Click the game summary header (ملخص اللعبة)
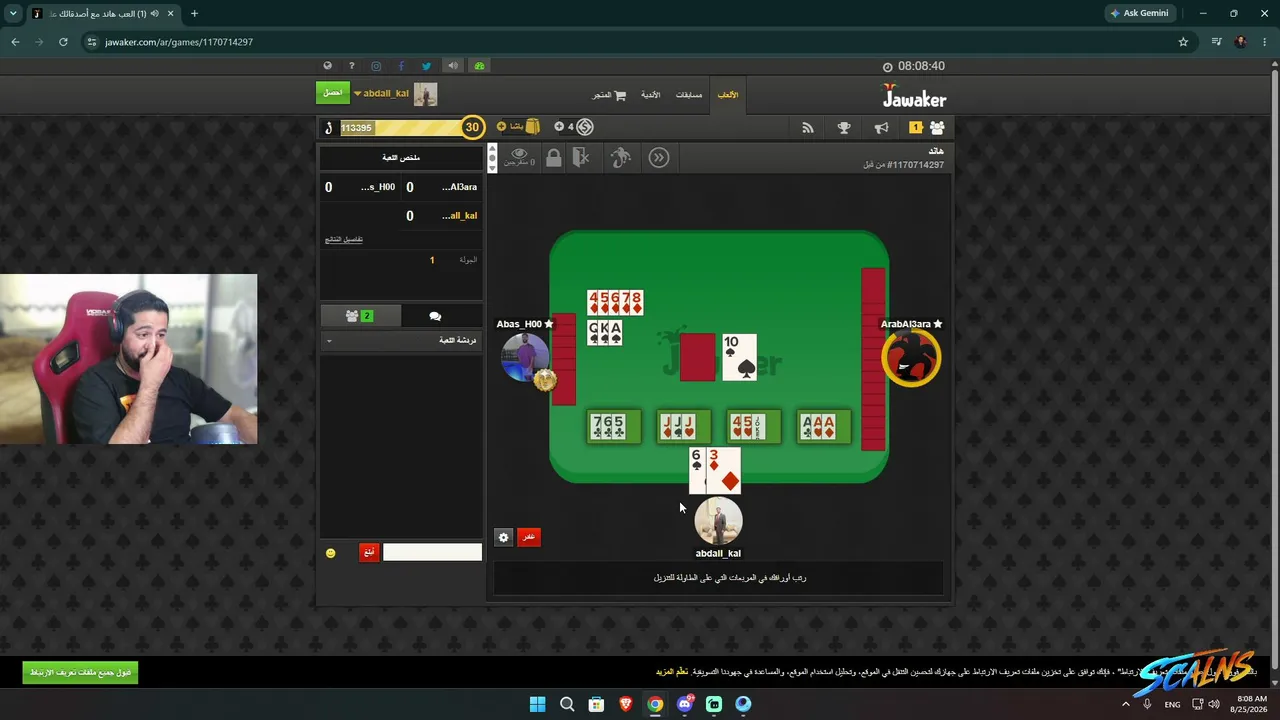The image size is (1280, 720). [400, 158]
